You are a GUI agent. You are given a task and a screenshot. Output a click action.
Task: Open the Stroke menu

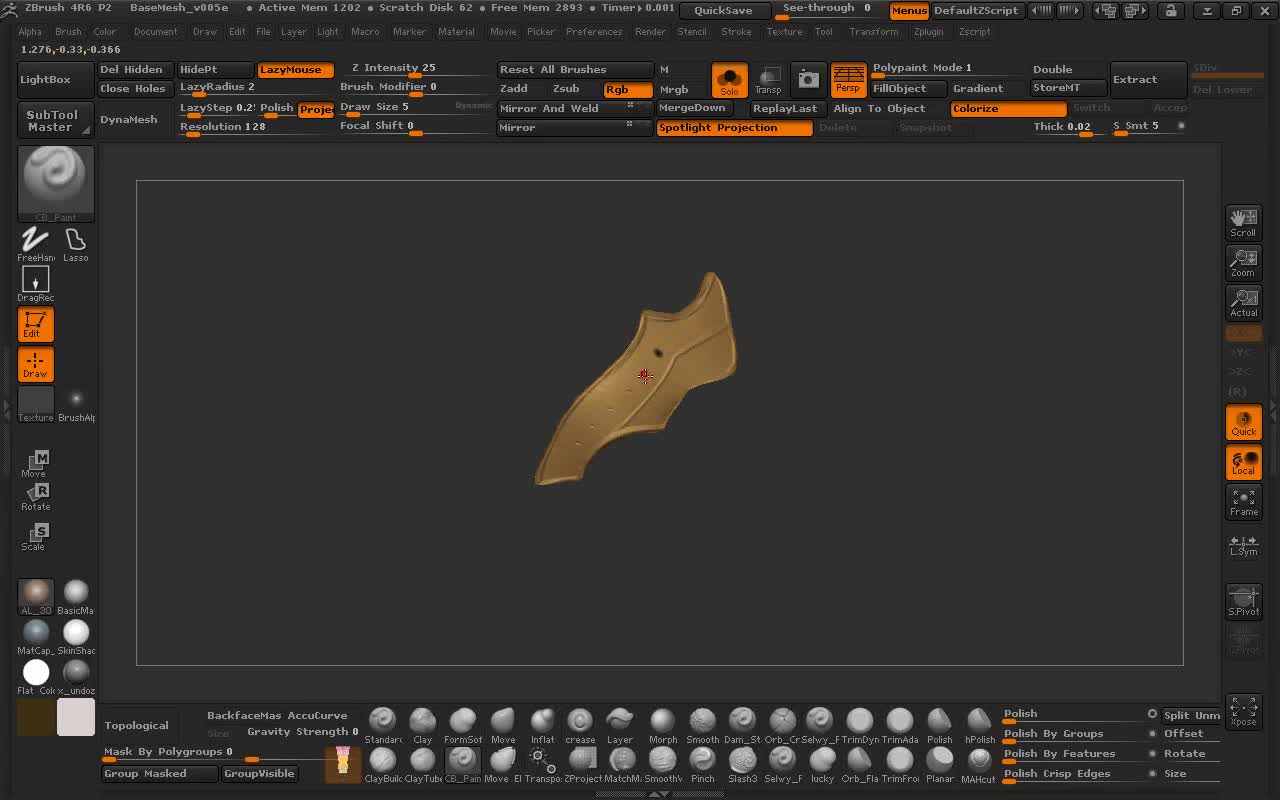[736, 32]
